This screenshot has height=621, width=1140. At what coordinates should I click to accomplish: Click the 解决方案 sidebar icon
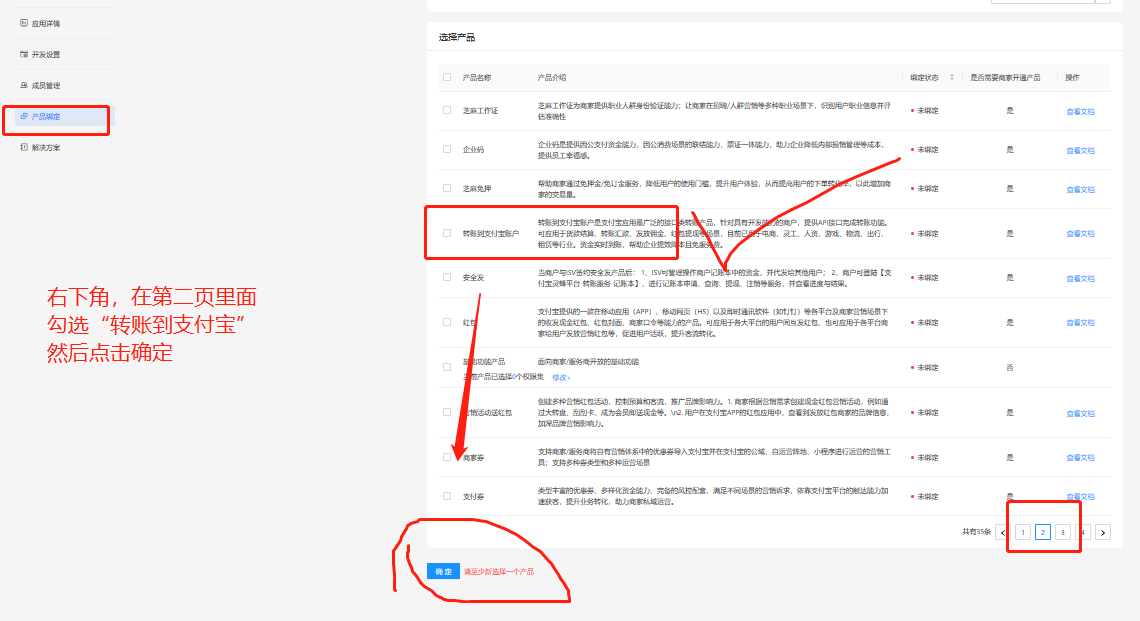pos(23,147)
